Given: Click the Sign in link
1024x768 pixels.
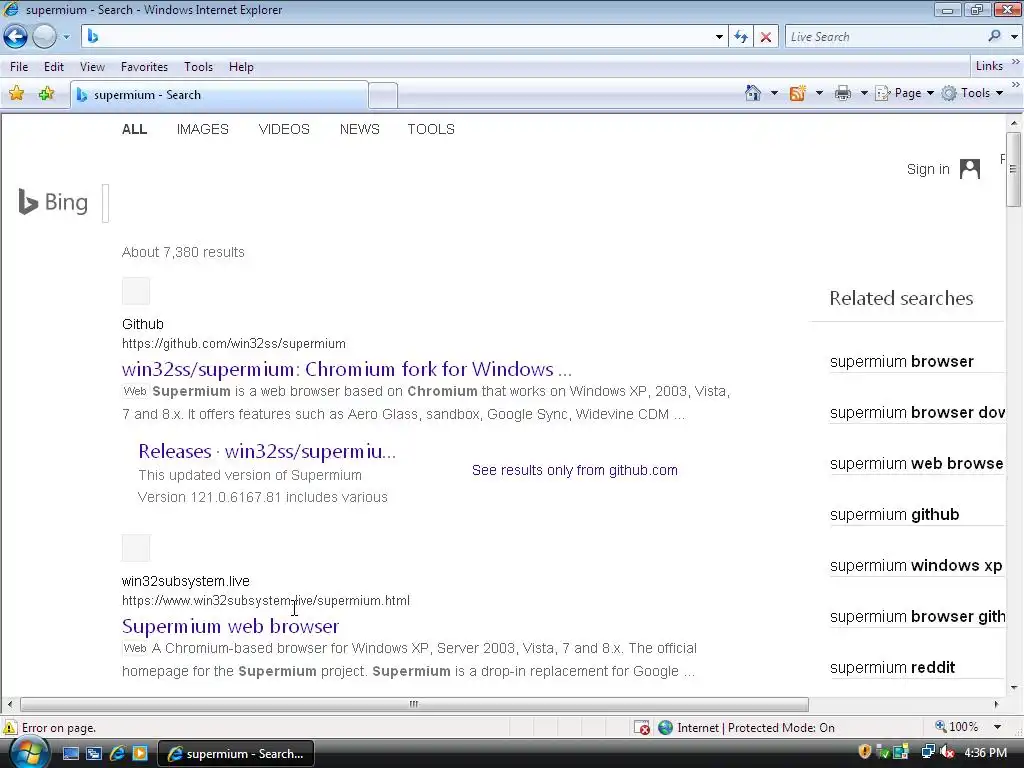Looking at the screenshot, I should (x=927, y=169).
